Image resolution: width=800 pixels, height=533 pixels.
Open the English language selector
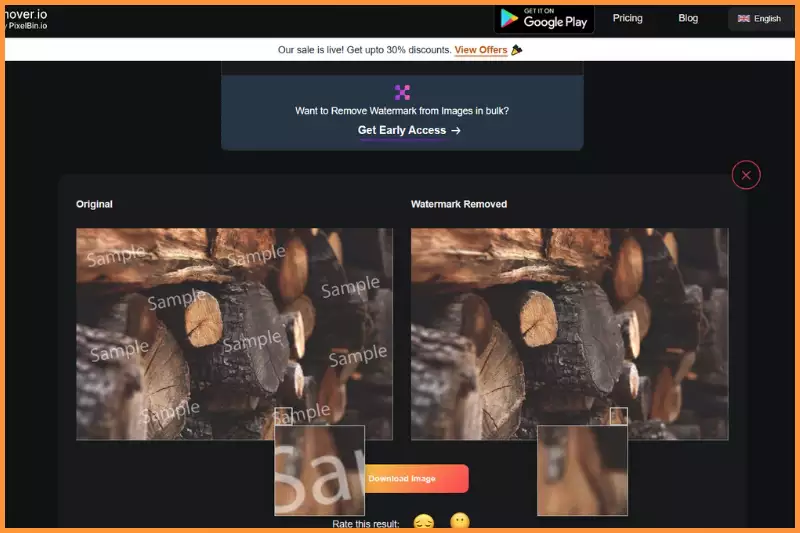click(760, 19)
